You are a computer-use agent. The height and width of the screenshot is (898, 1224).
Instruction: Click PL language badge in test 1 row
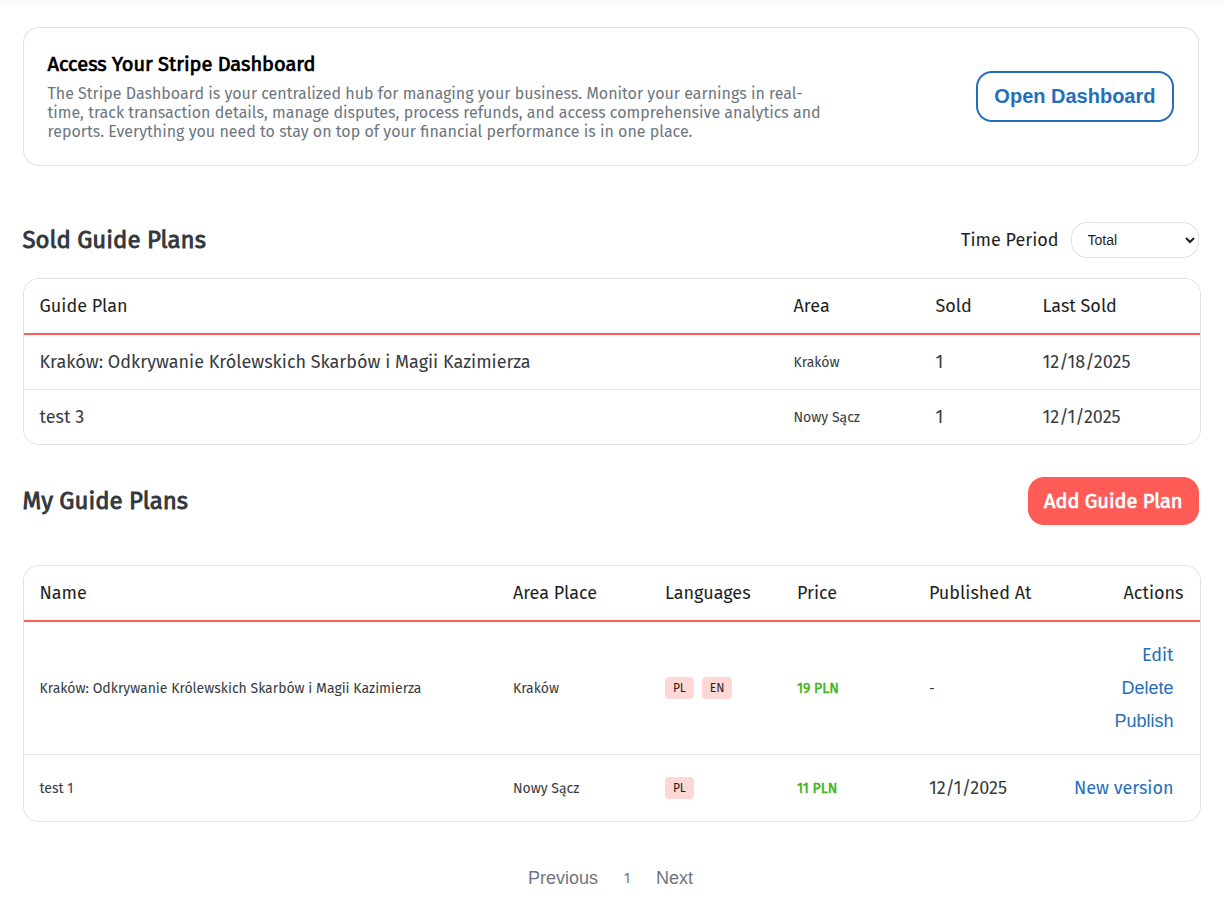(x=679, y=788)
